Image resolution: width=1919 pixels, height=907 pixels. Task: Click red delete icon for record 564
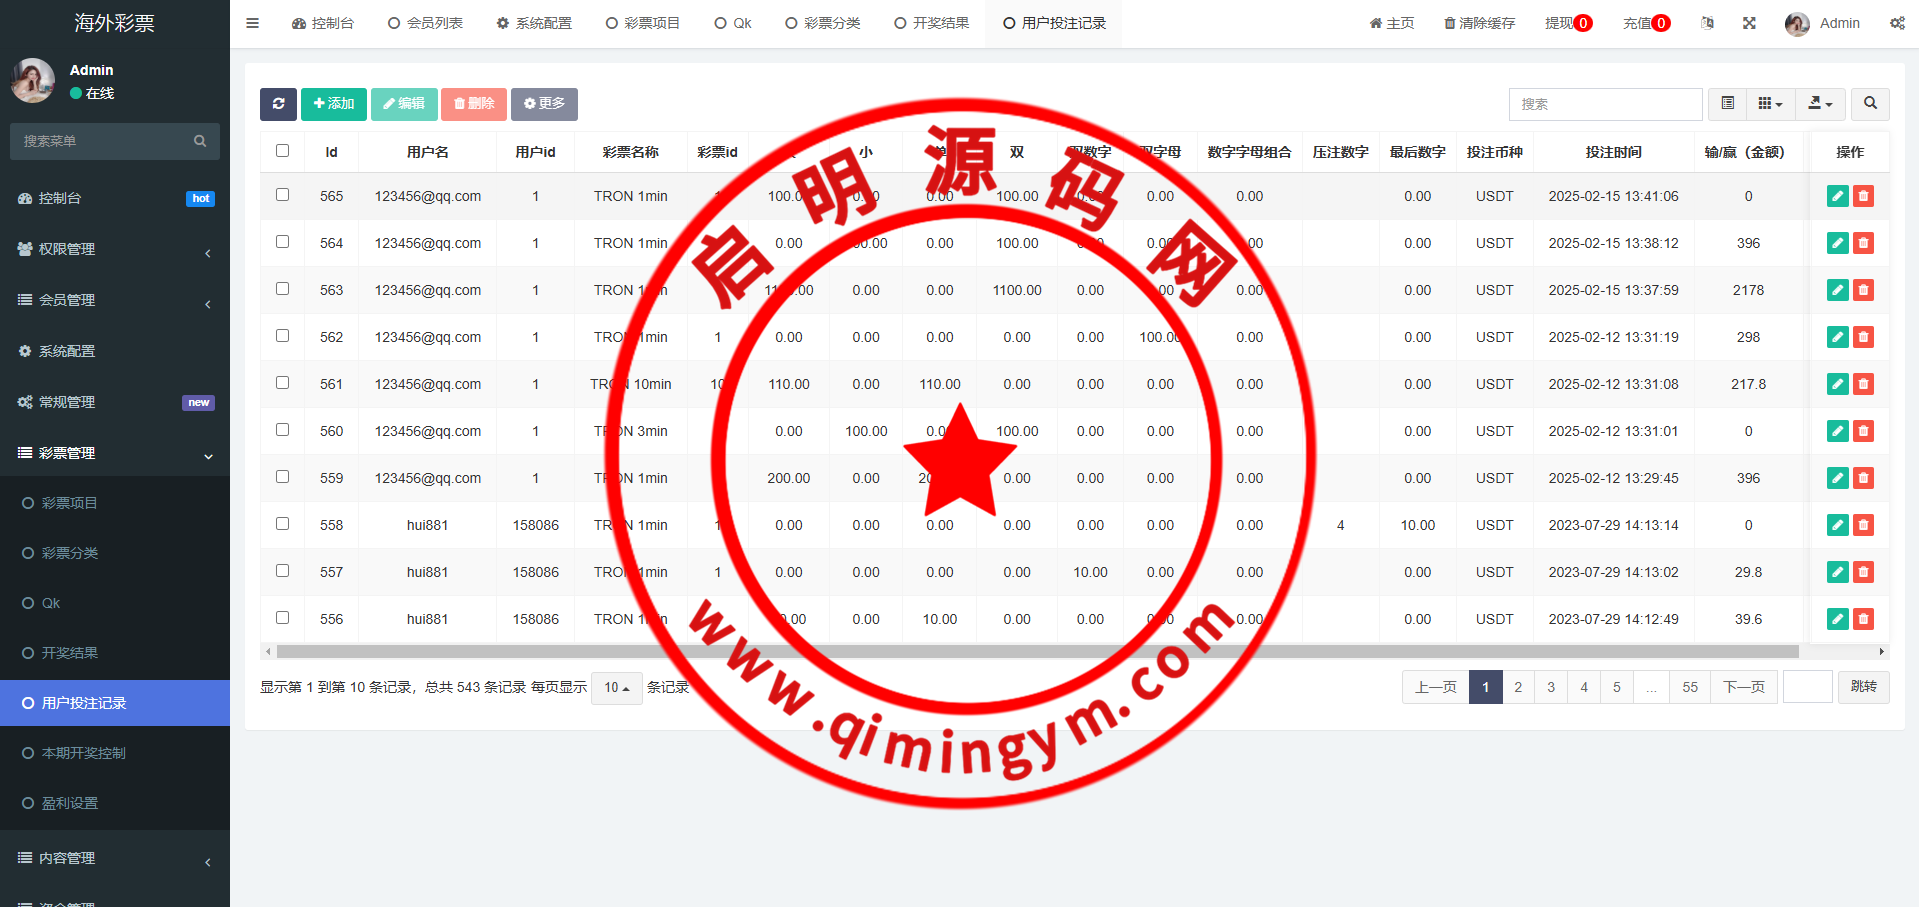[x=1863, y=244]
